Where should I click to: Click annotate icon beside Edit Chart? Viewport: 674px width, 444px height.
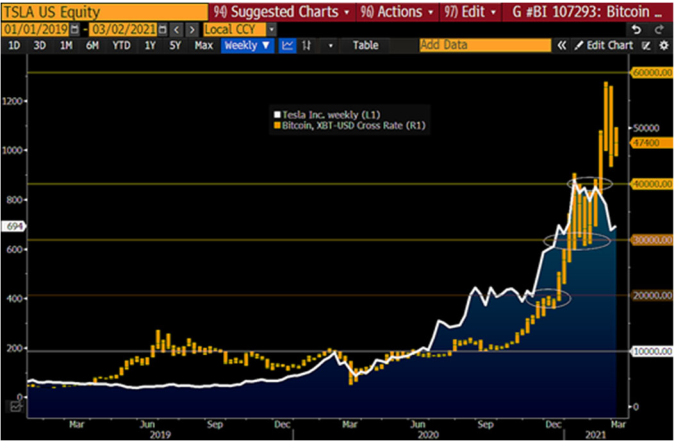[645, 46]
